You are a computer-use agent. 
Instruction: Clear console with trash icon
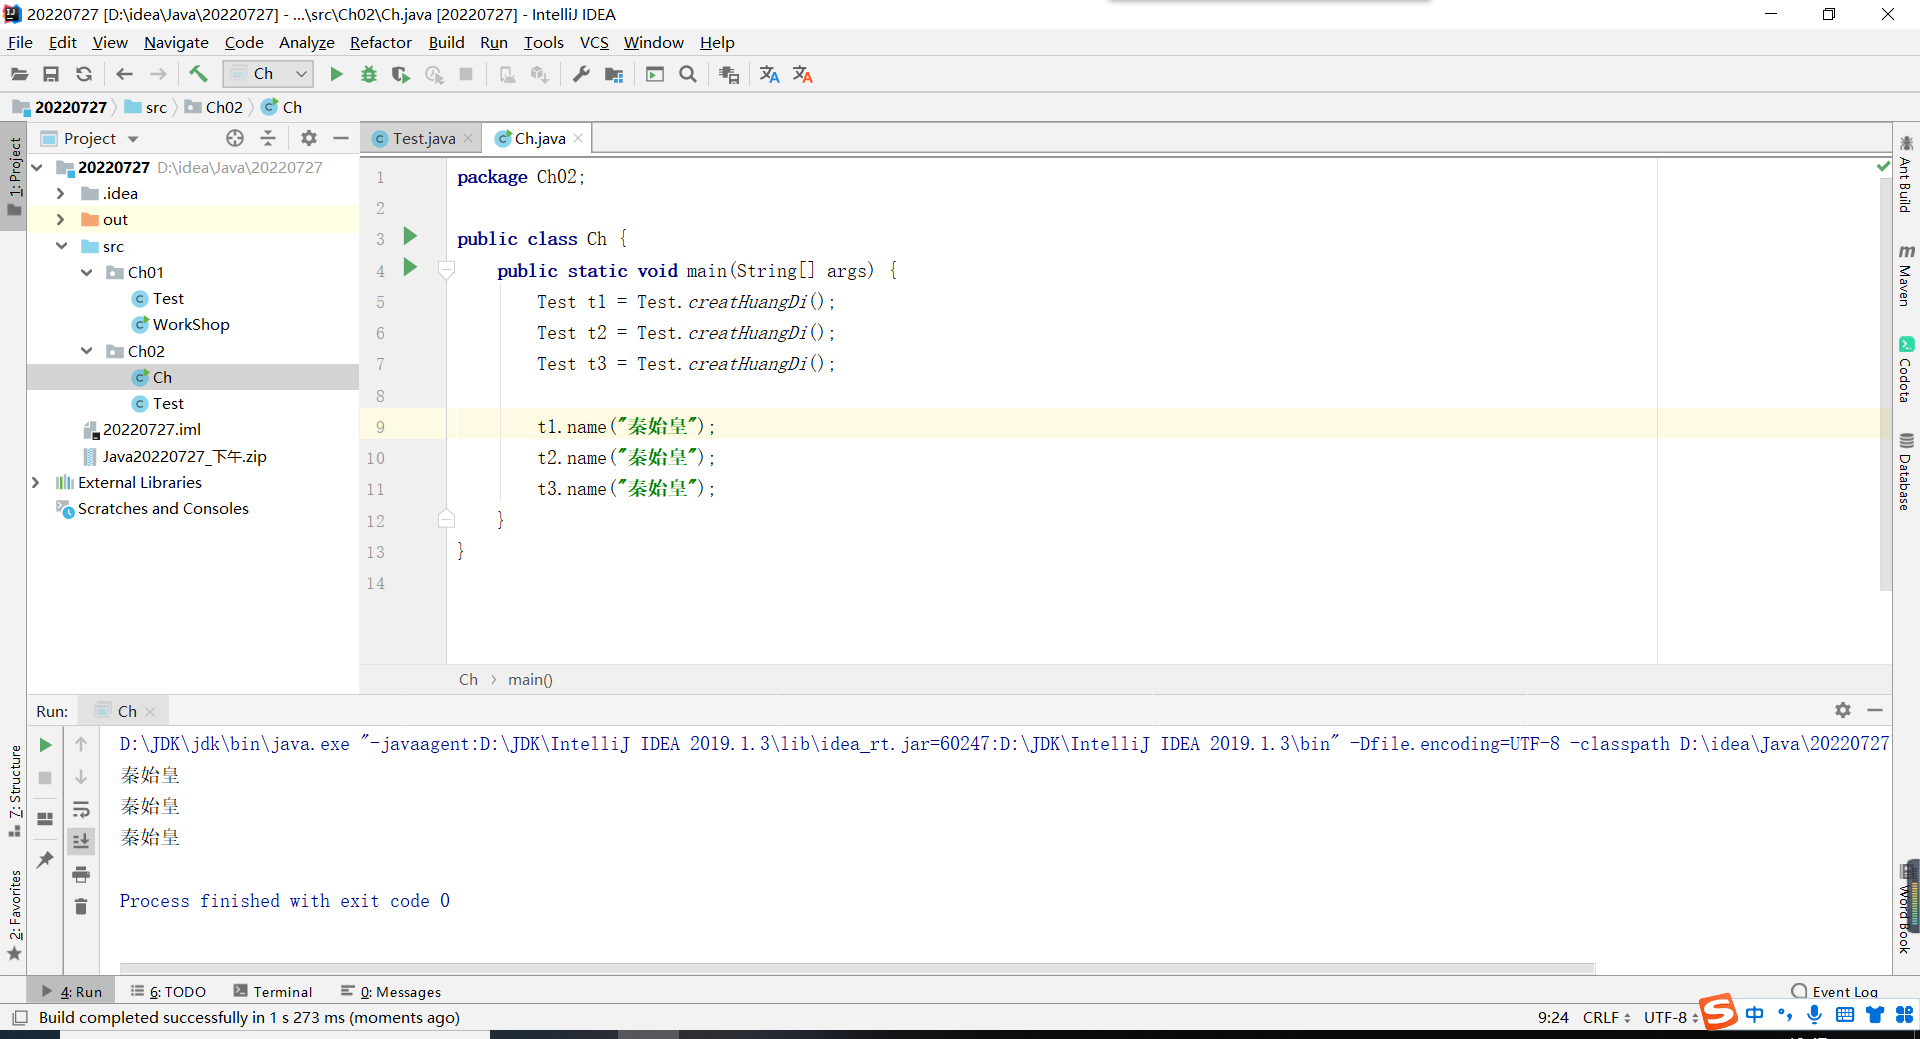point(81,906)
